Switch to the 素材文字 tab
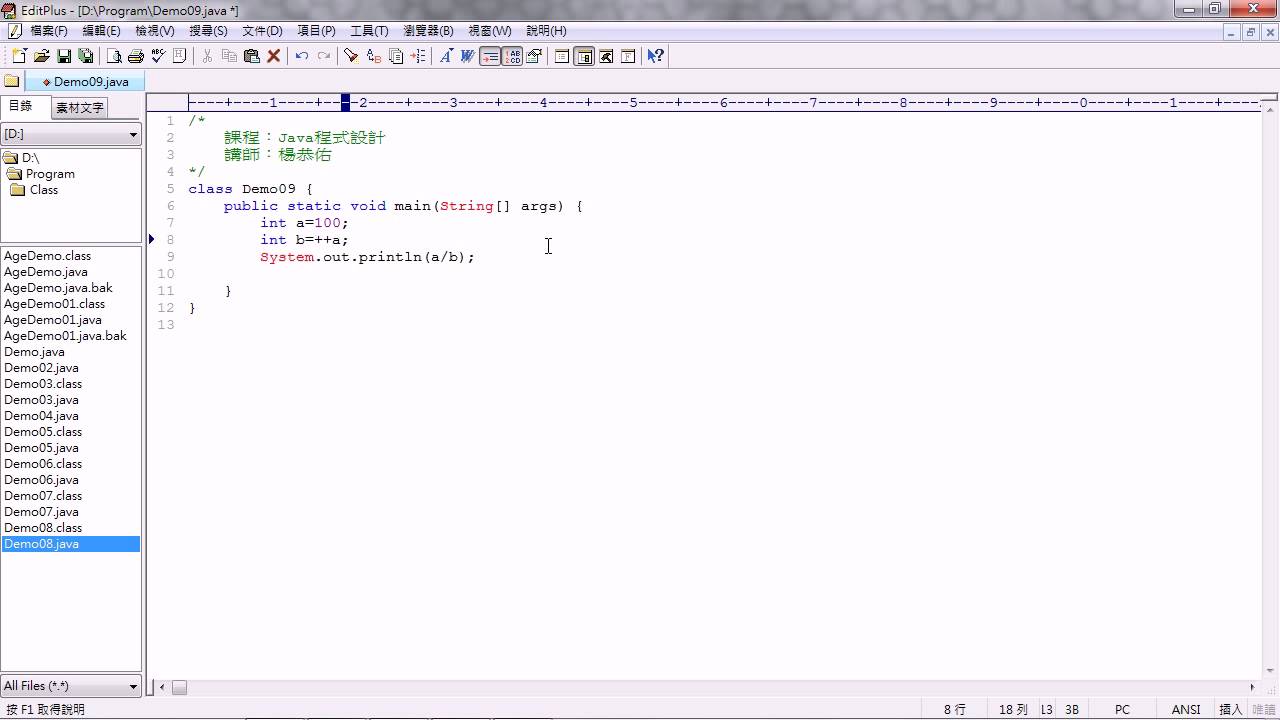 (x=79, y=107)
